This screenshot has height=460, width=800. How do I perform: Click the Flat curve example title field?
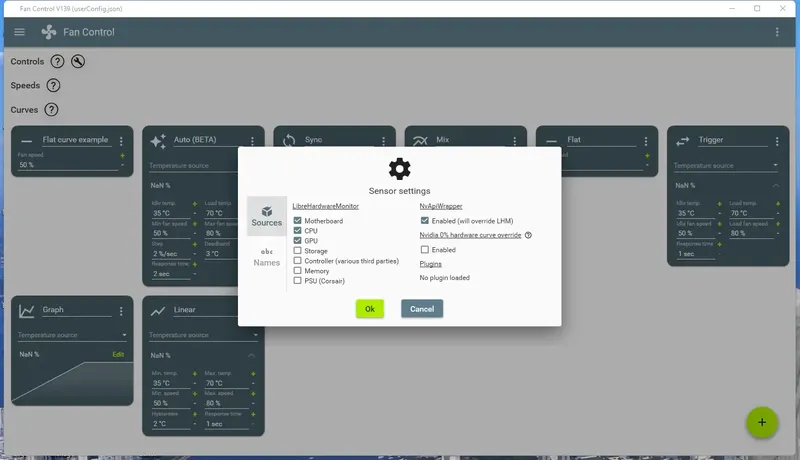click(76, 140)
